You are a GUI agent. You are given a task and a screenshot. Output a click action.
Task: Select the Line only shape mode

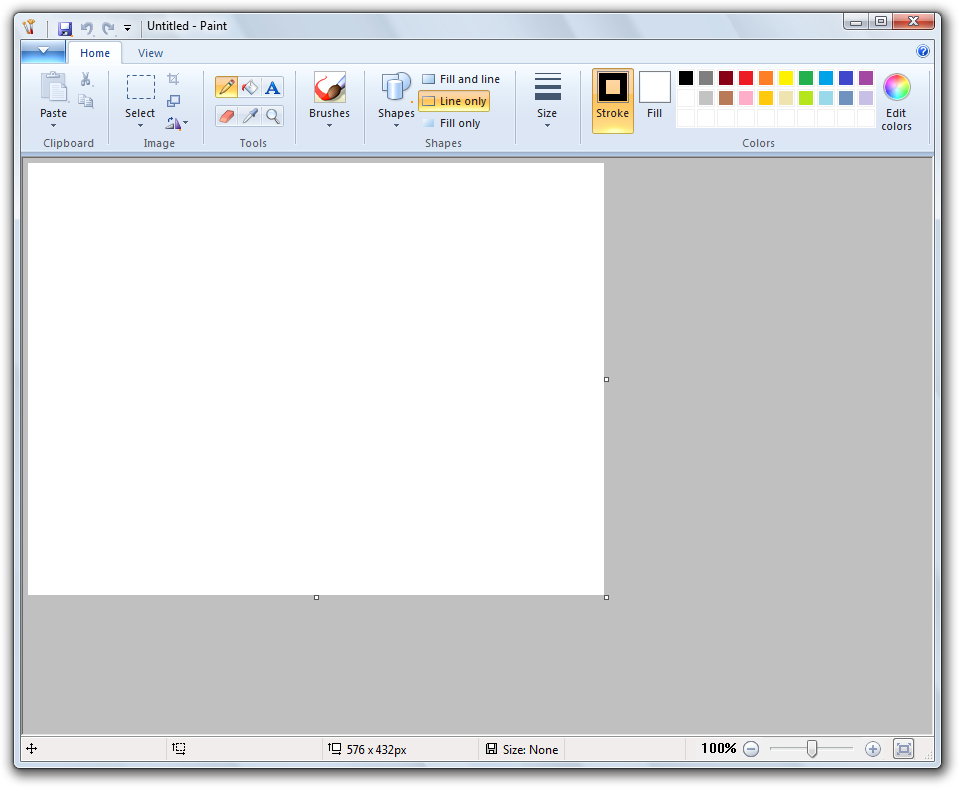coord(454,101)
